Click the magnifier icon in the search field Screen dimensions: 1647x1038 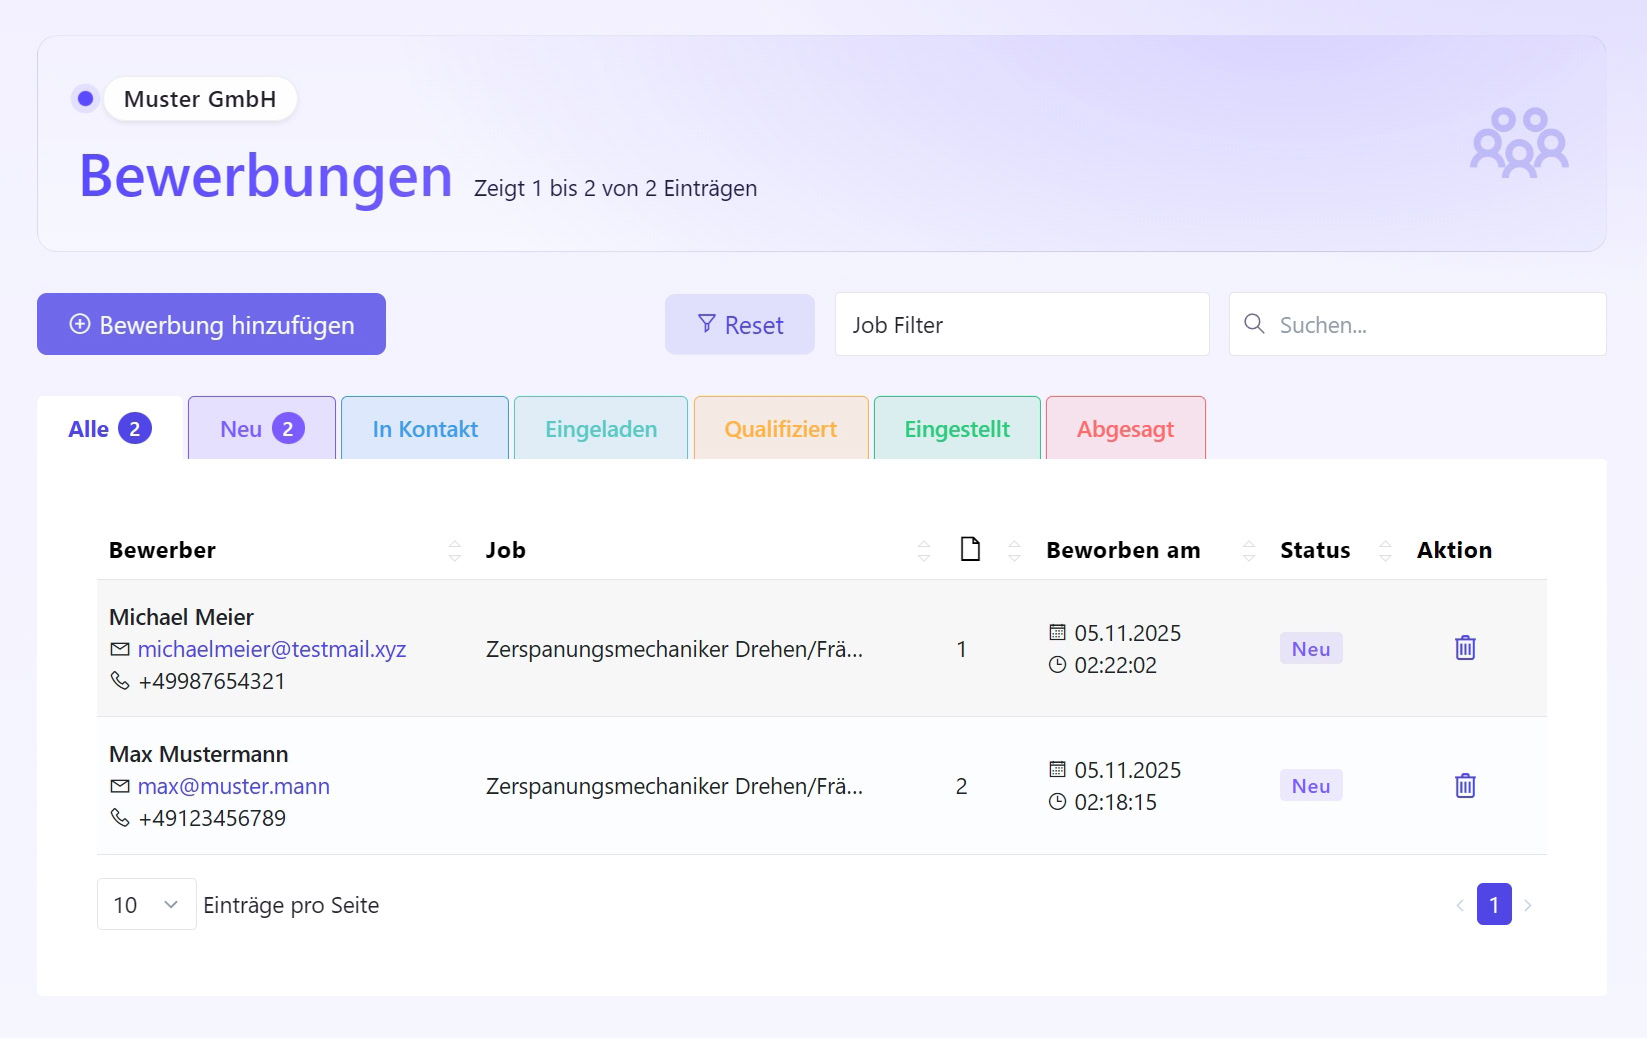pyautogui.click(x=1254, y=324)
